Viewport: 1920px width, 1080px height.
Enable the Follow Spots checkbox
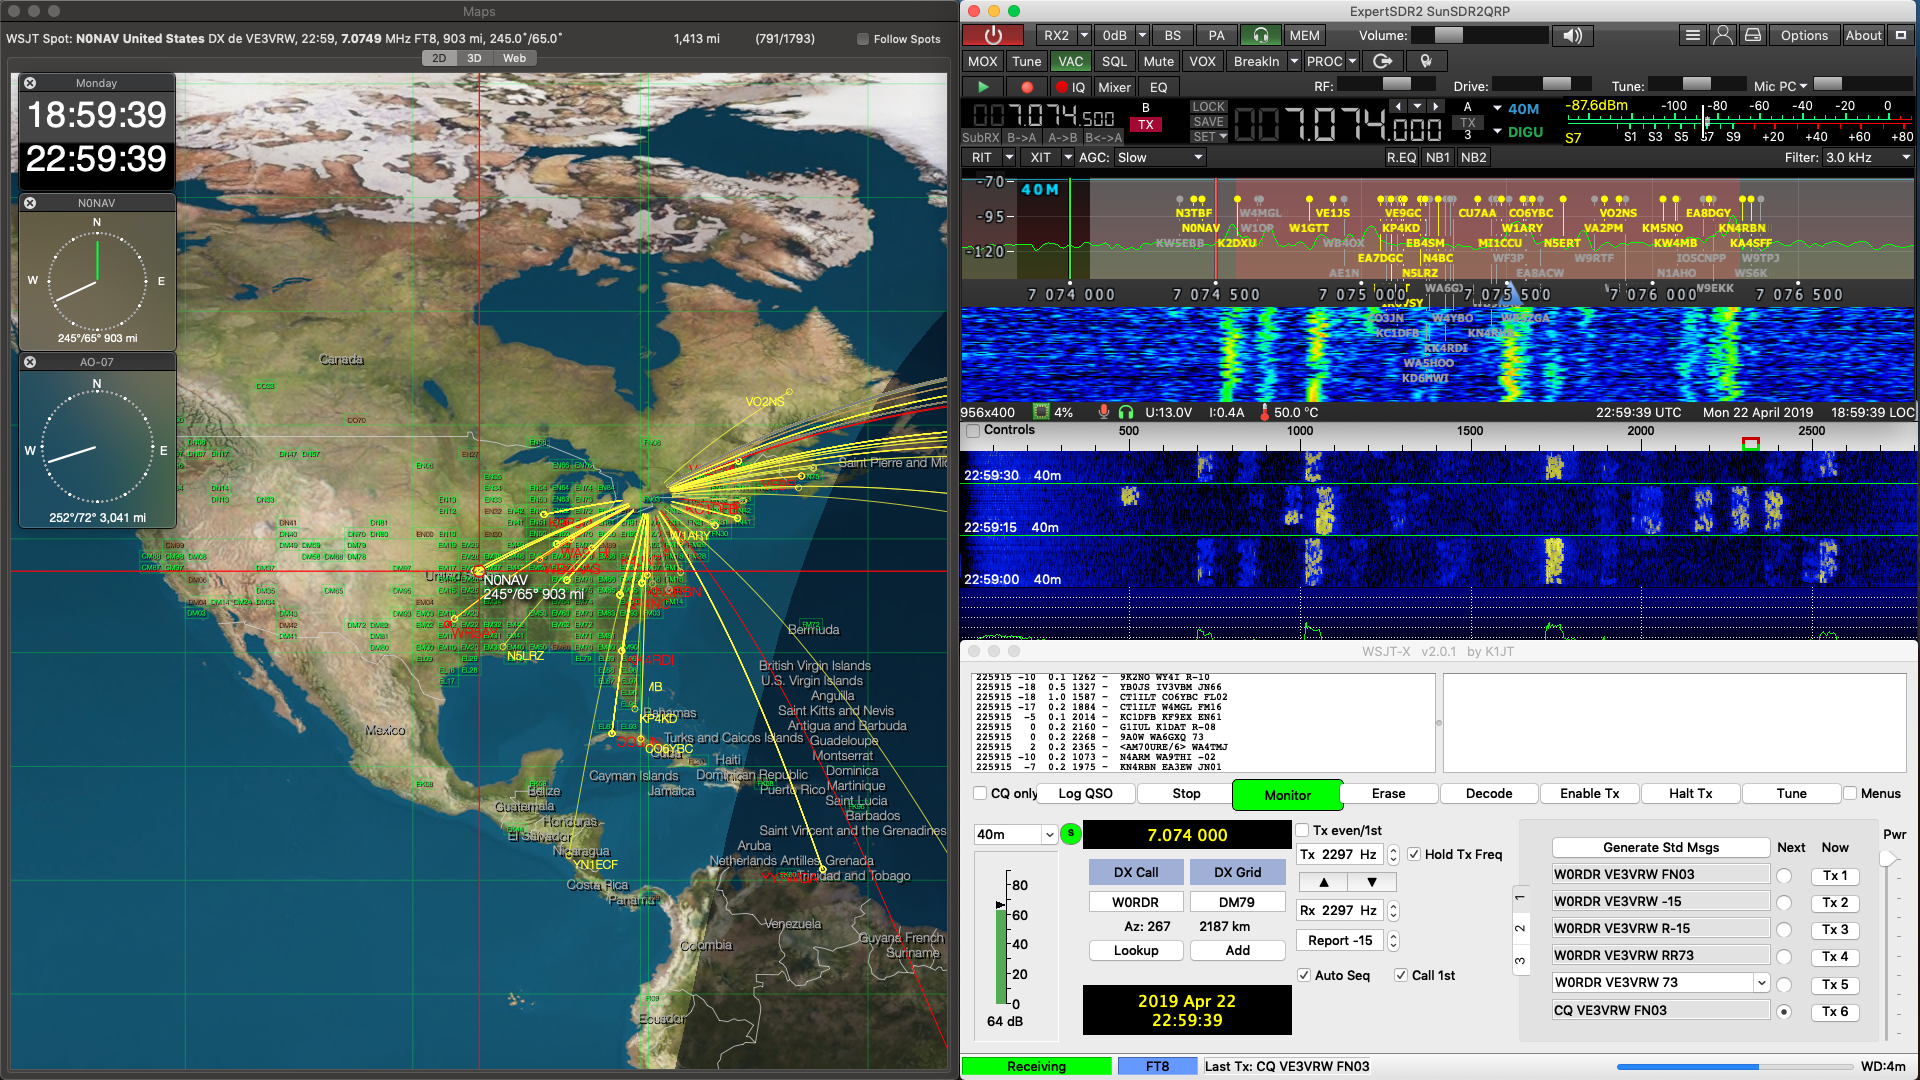pos(863,39)
